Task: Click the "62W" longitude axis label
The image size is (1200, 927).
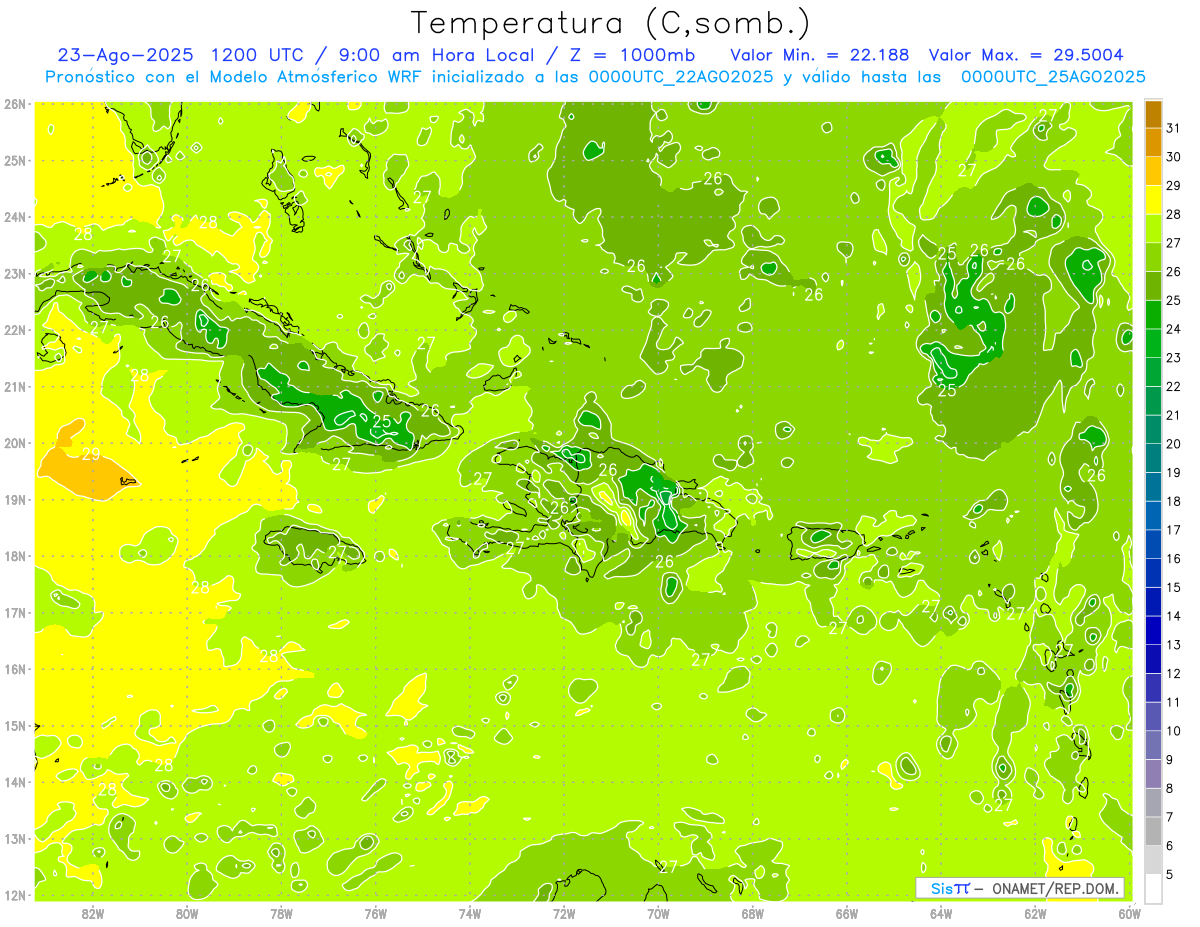Action: coord(1035,912)
